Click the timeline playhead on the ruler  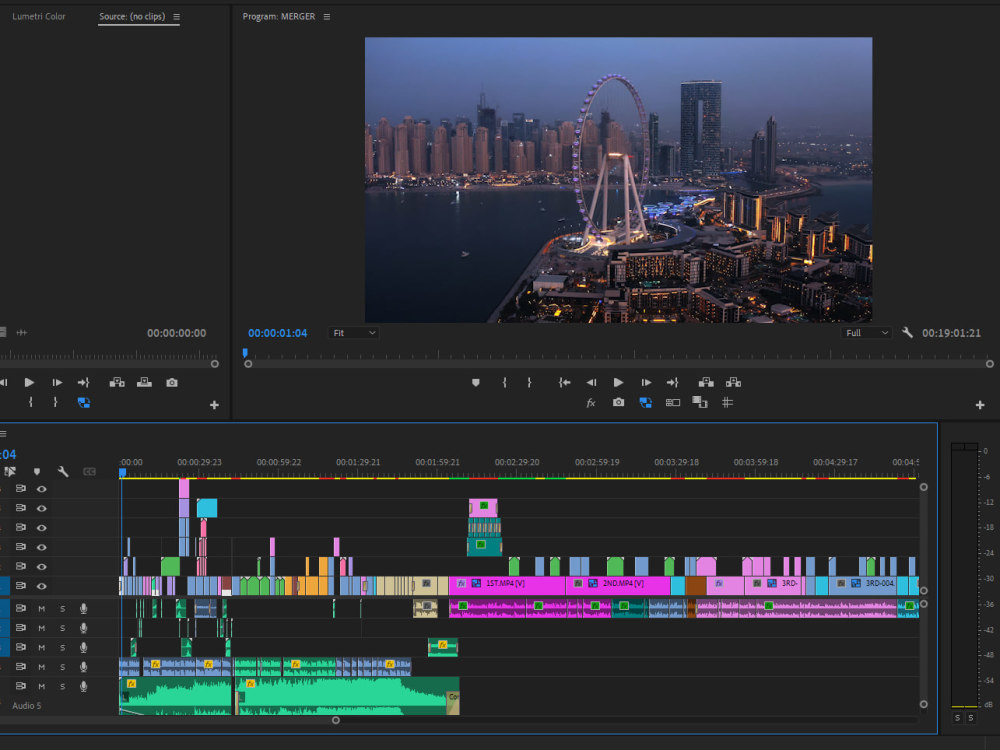[122, 473]
